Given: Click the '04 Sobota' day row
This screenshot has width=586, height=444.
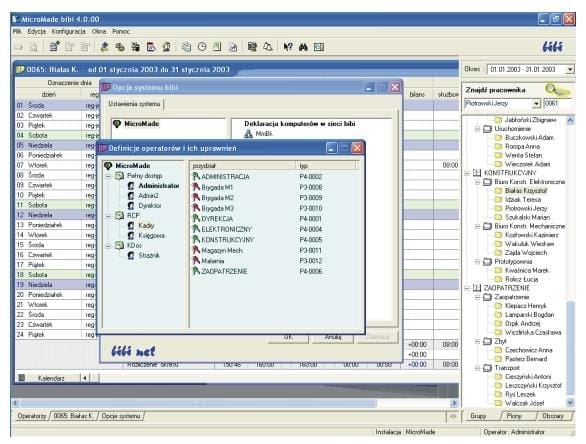Looking at the screenshot, I should point(56,135).
